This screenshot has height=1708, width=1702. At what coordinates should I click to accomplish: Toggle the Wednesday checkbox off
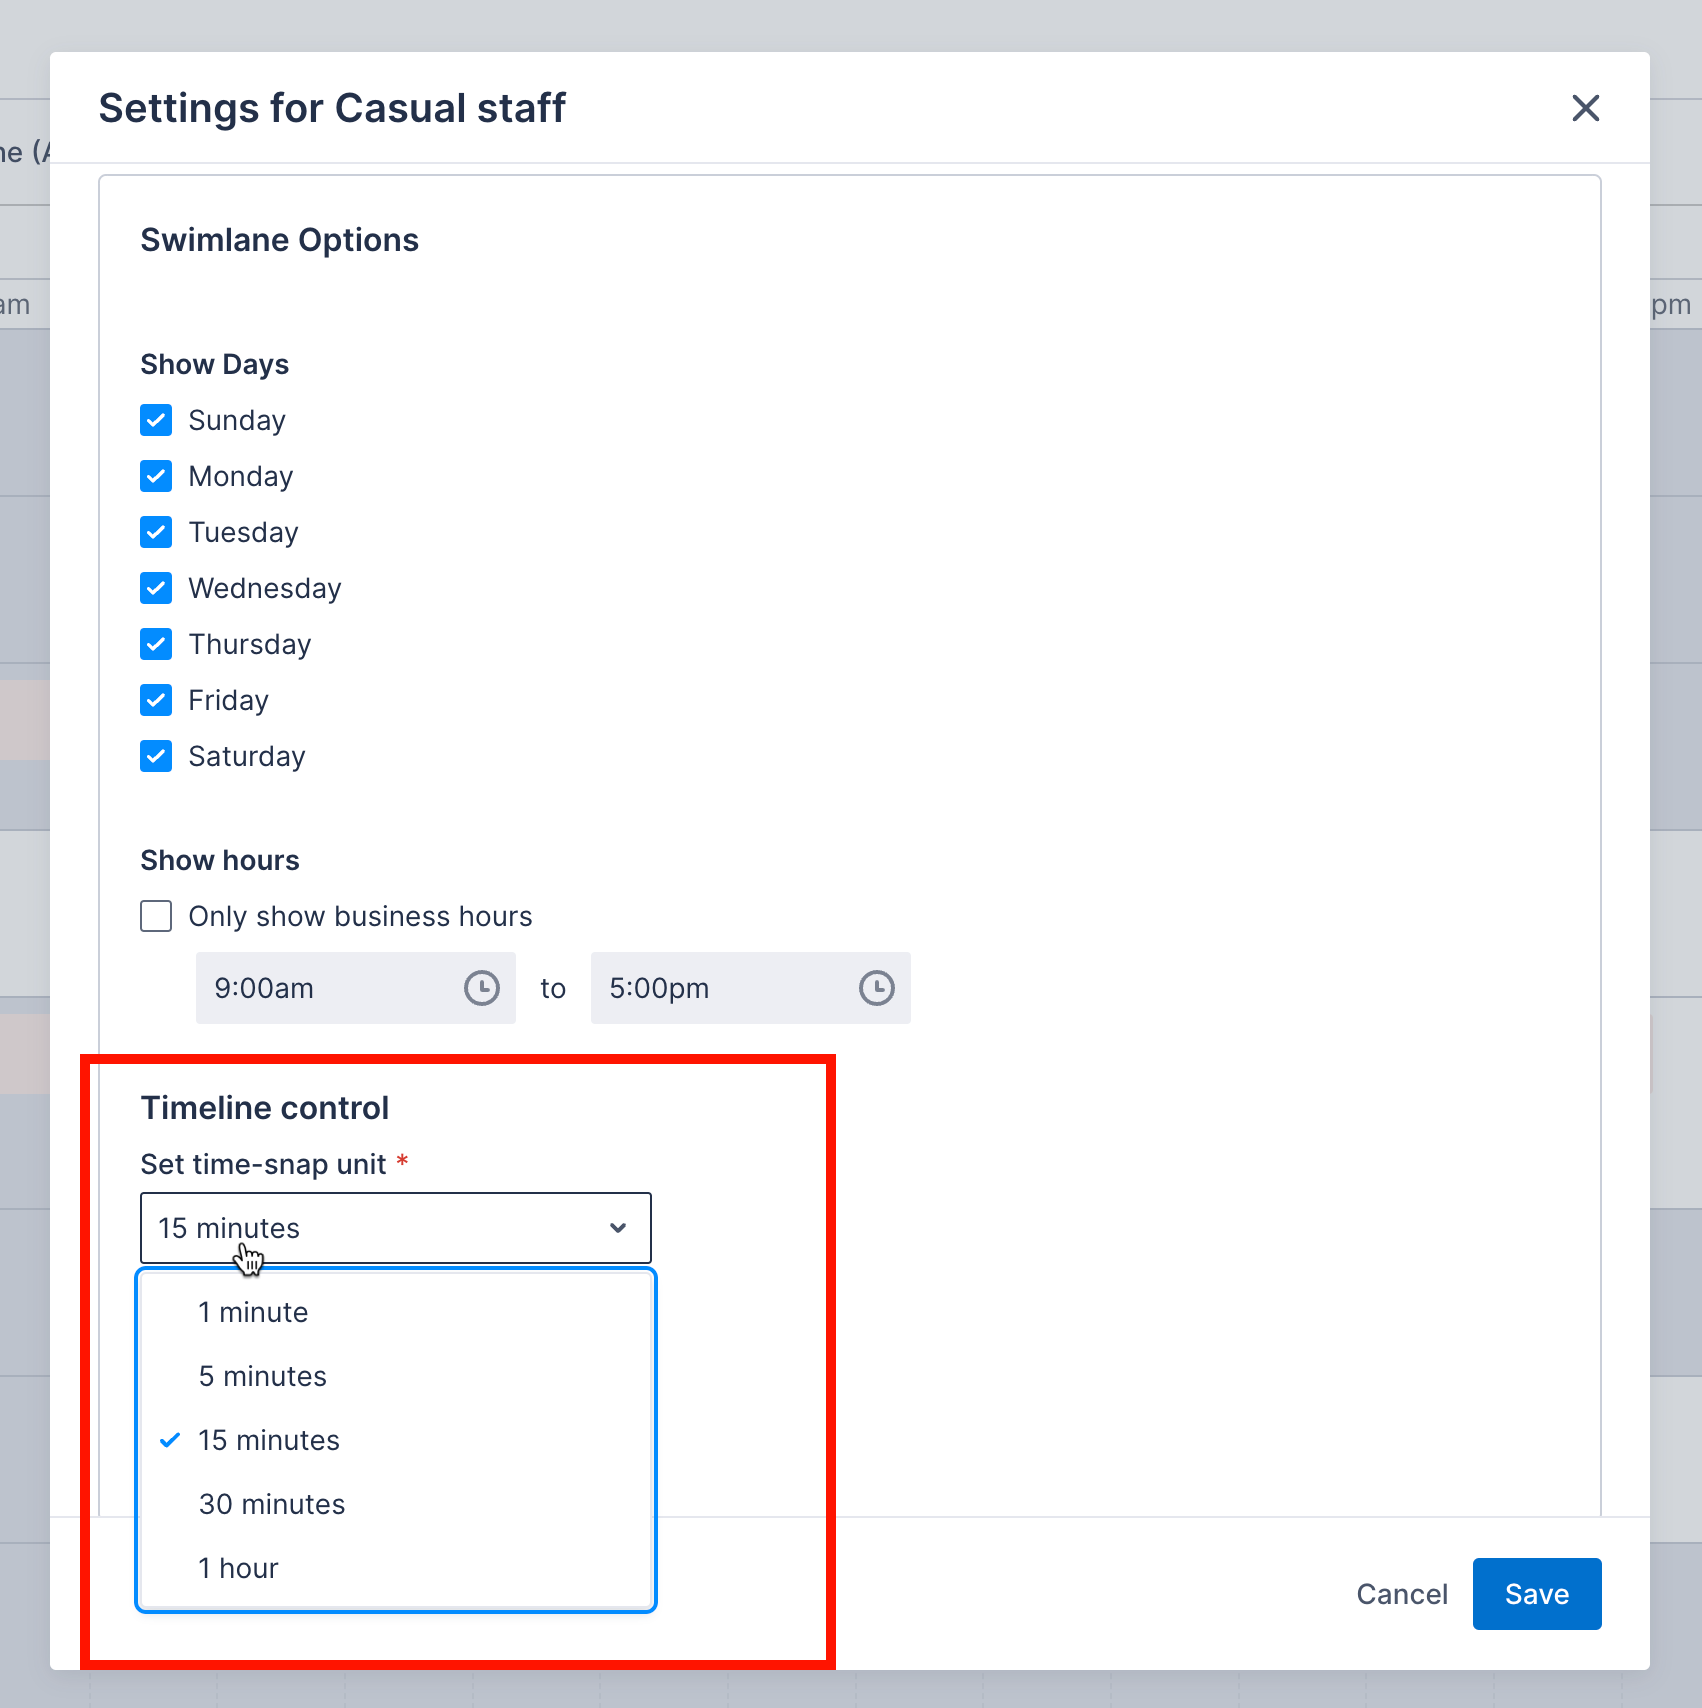click(156, 588)
